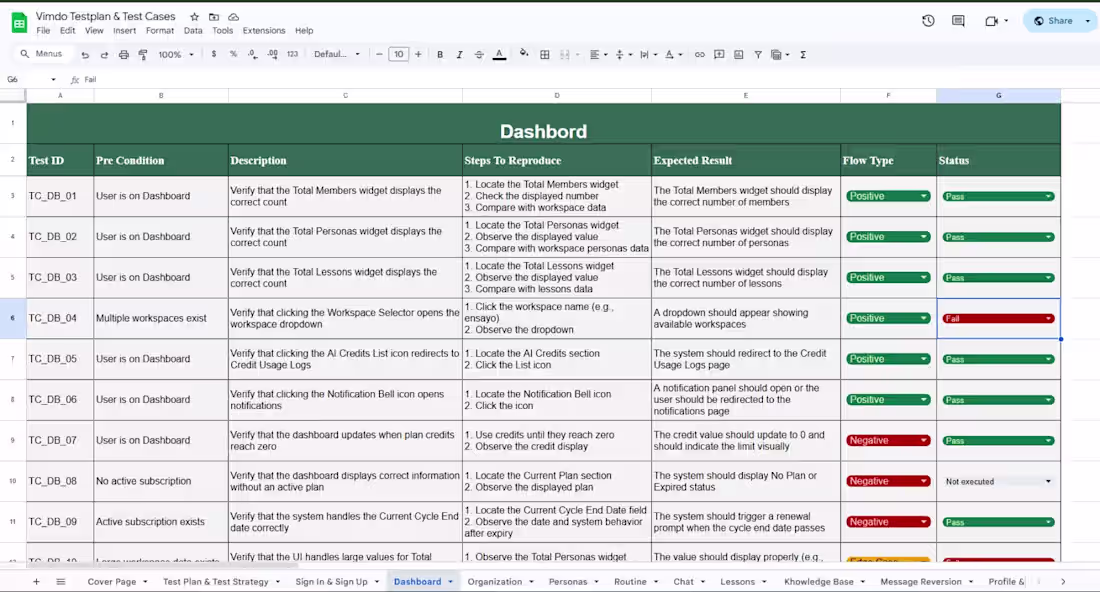The image size is (1100, 592).
Task: Click the Google Sheets home logo
Action: click(19, 23)
